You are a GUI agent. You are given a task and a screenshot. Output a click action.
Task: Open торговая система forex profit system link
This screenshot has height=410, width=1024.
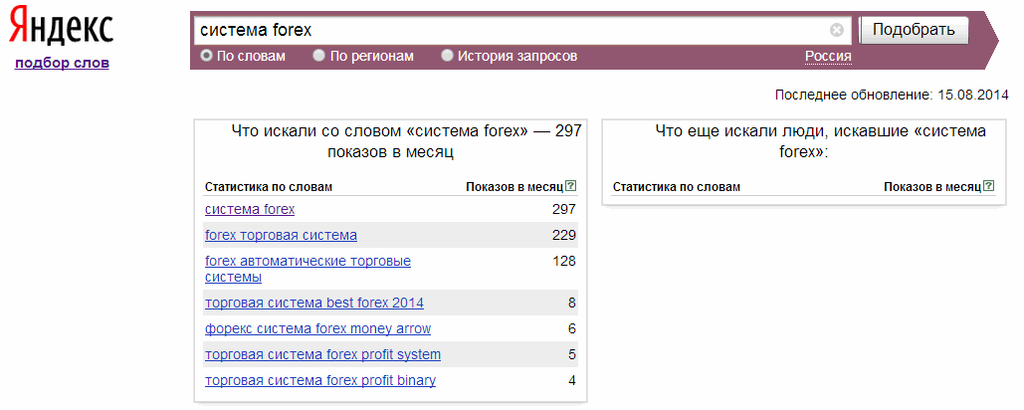coord(323,355)
